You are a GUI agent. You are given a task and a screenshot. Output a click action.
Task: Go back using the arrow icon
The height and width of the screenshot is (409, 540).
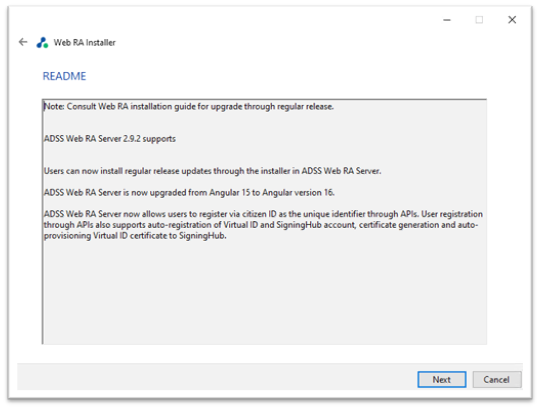pyautogui.click(x=23, y=42)
